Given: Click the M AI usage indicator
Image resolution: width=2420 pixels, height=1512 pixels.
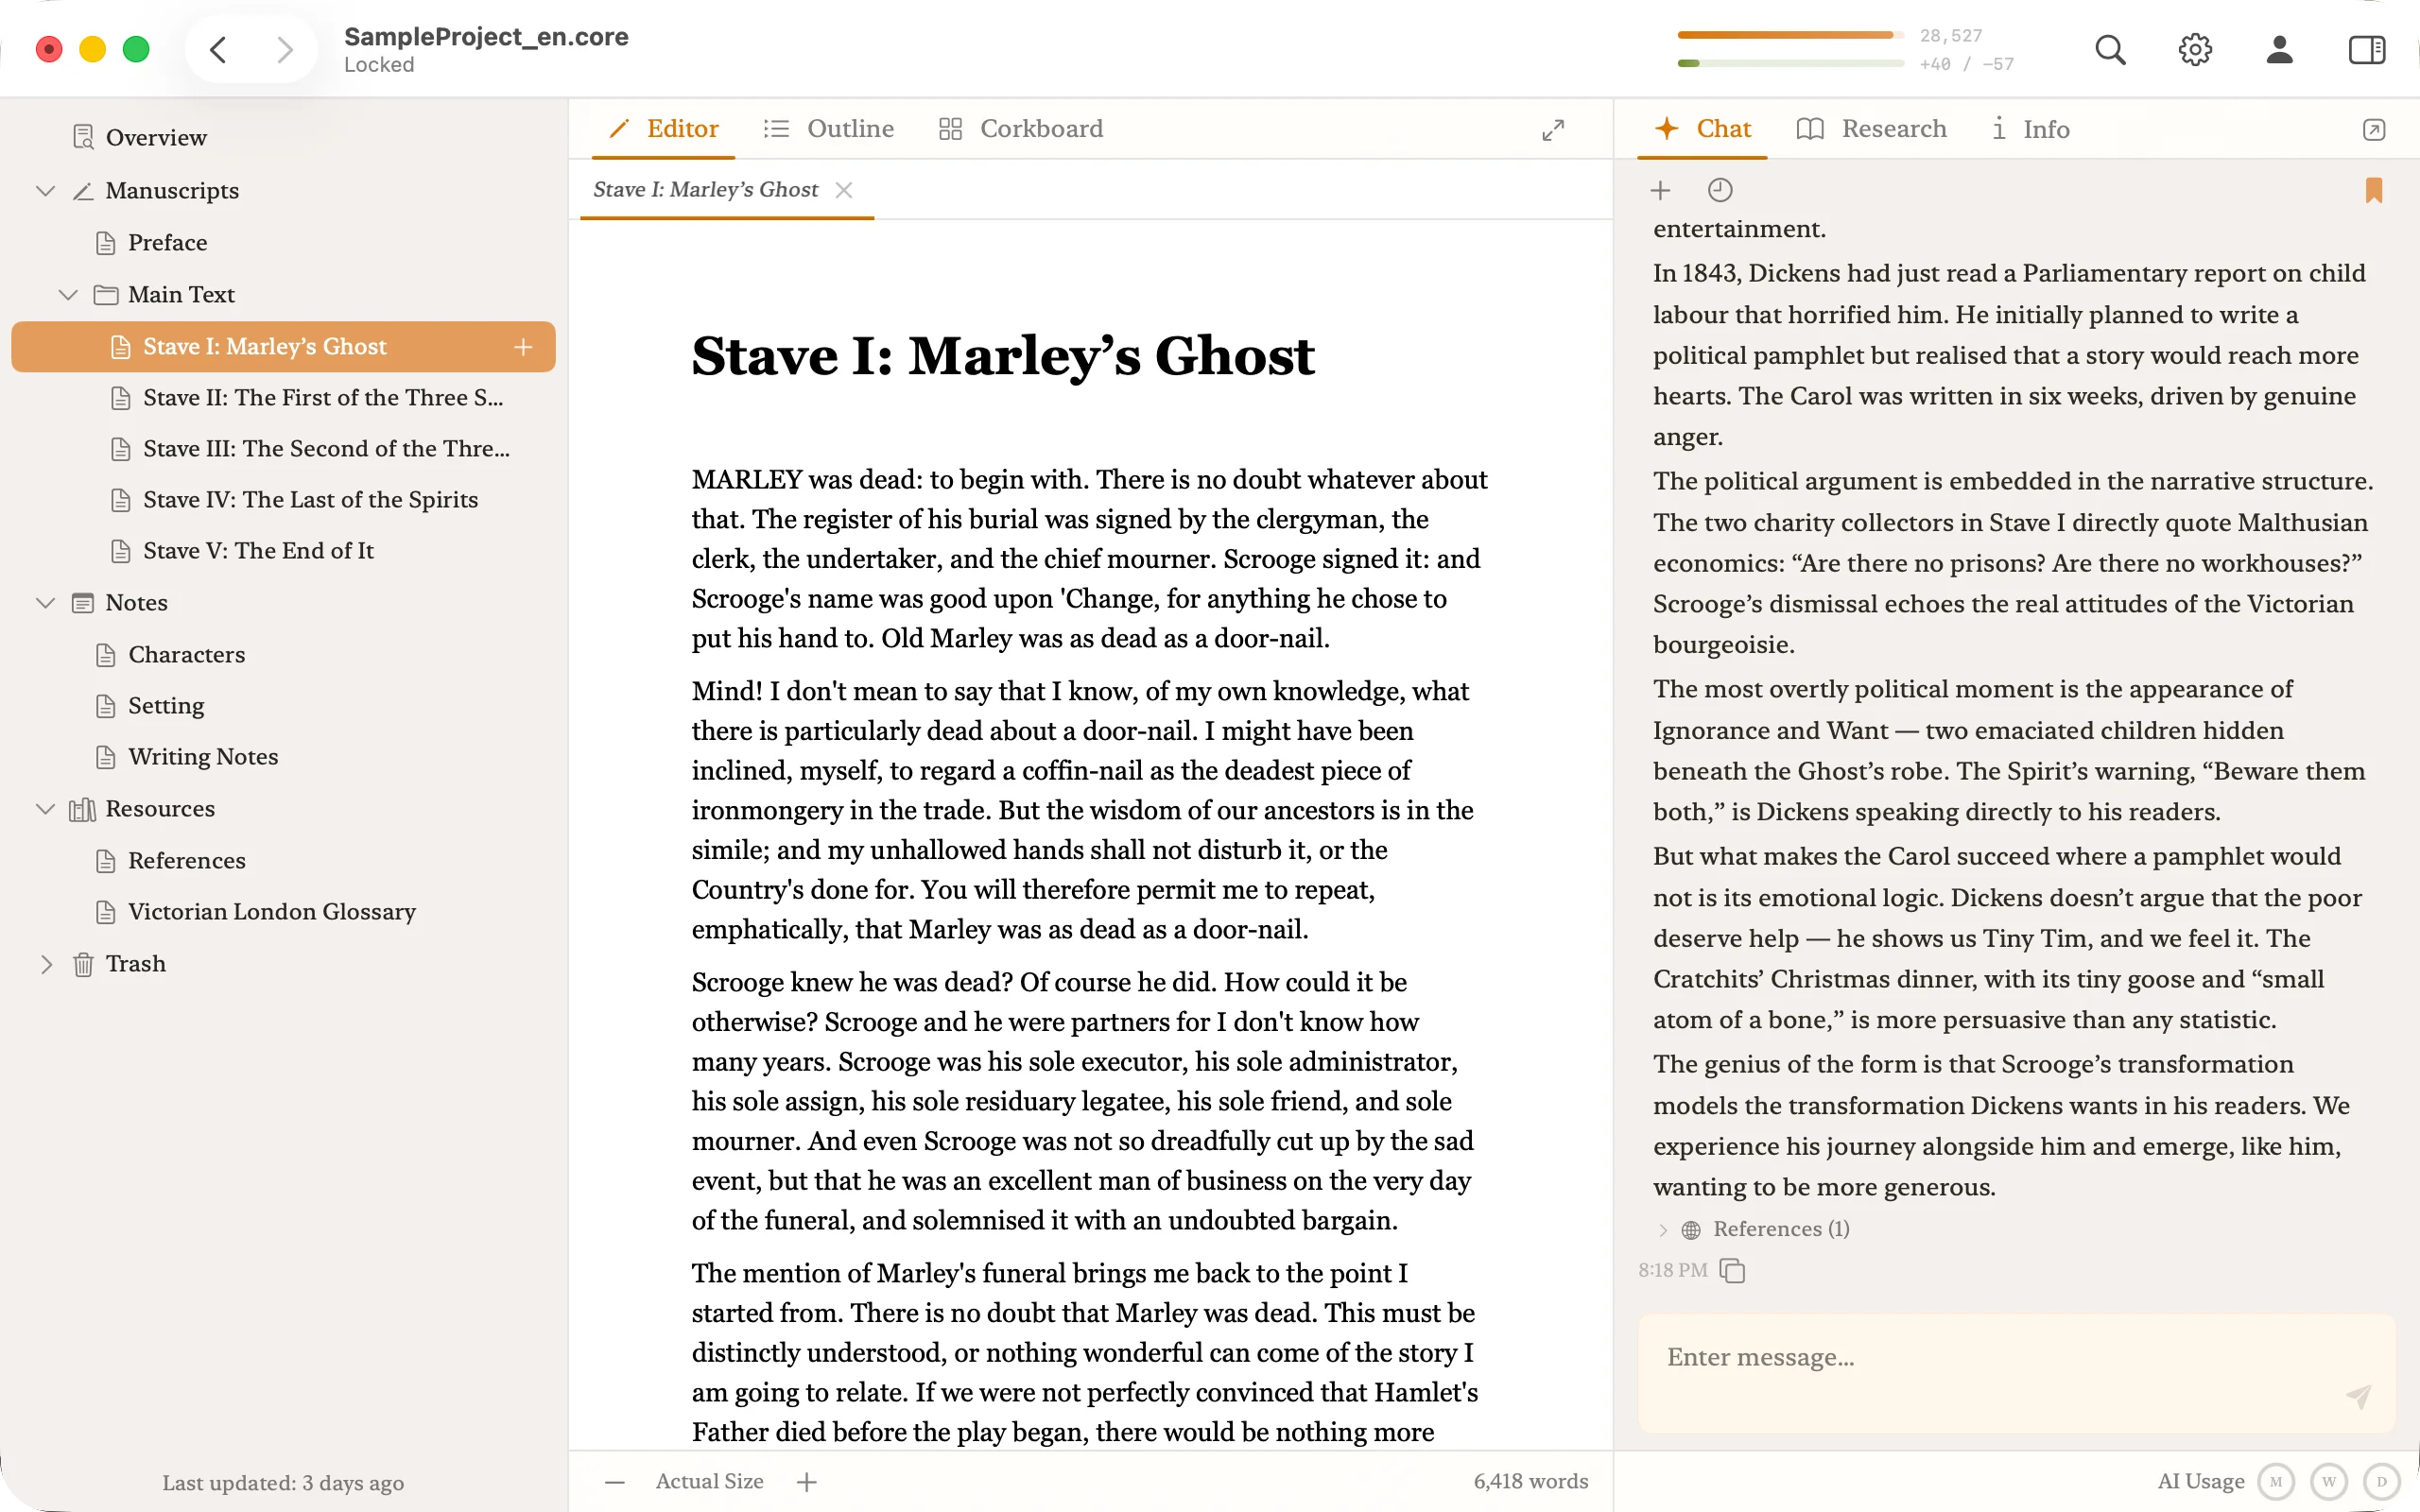Looking at the screenshot, I should [x=2276, y=1482].
